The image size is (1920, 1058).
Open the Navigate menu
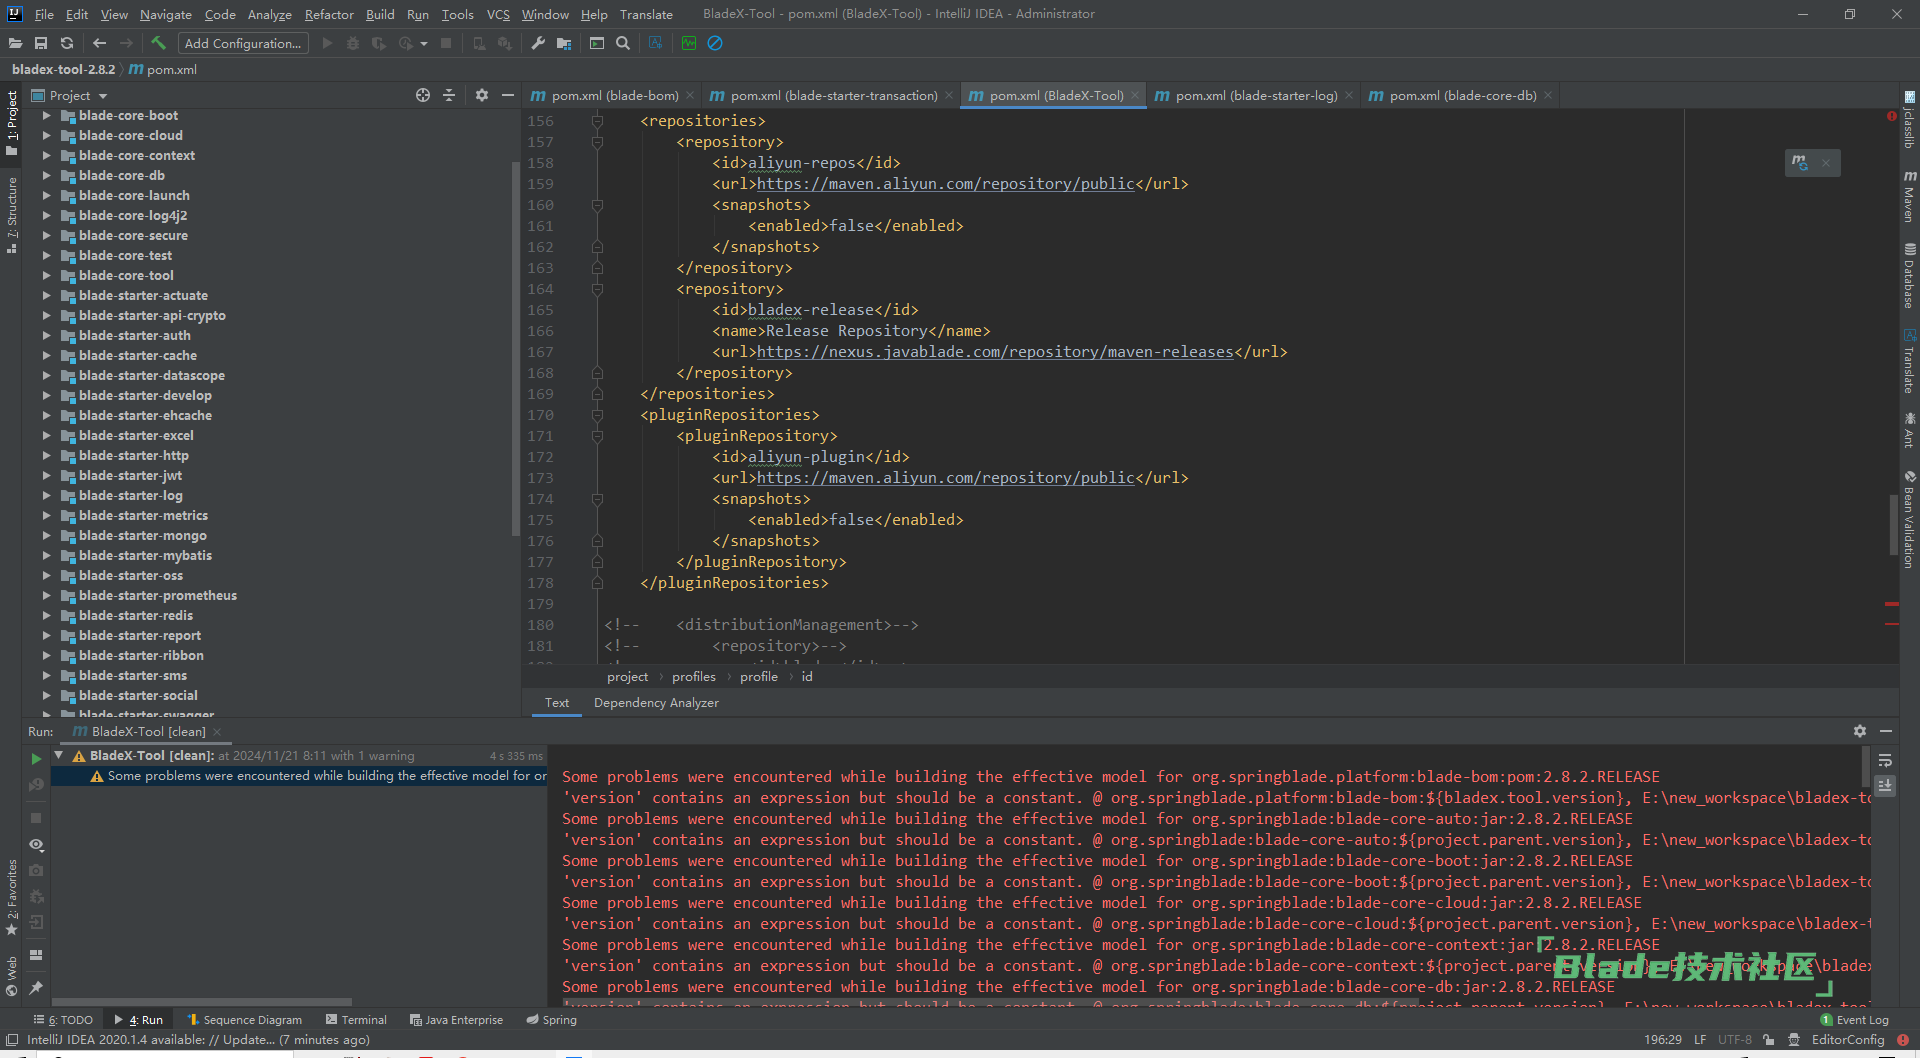click(x=165, y=14)
